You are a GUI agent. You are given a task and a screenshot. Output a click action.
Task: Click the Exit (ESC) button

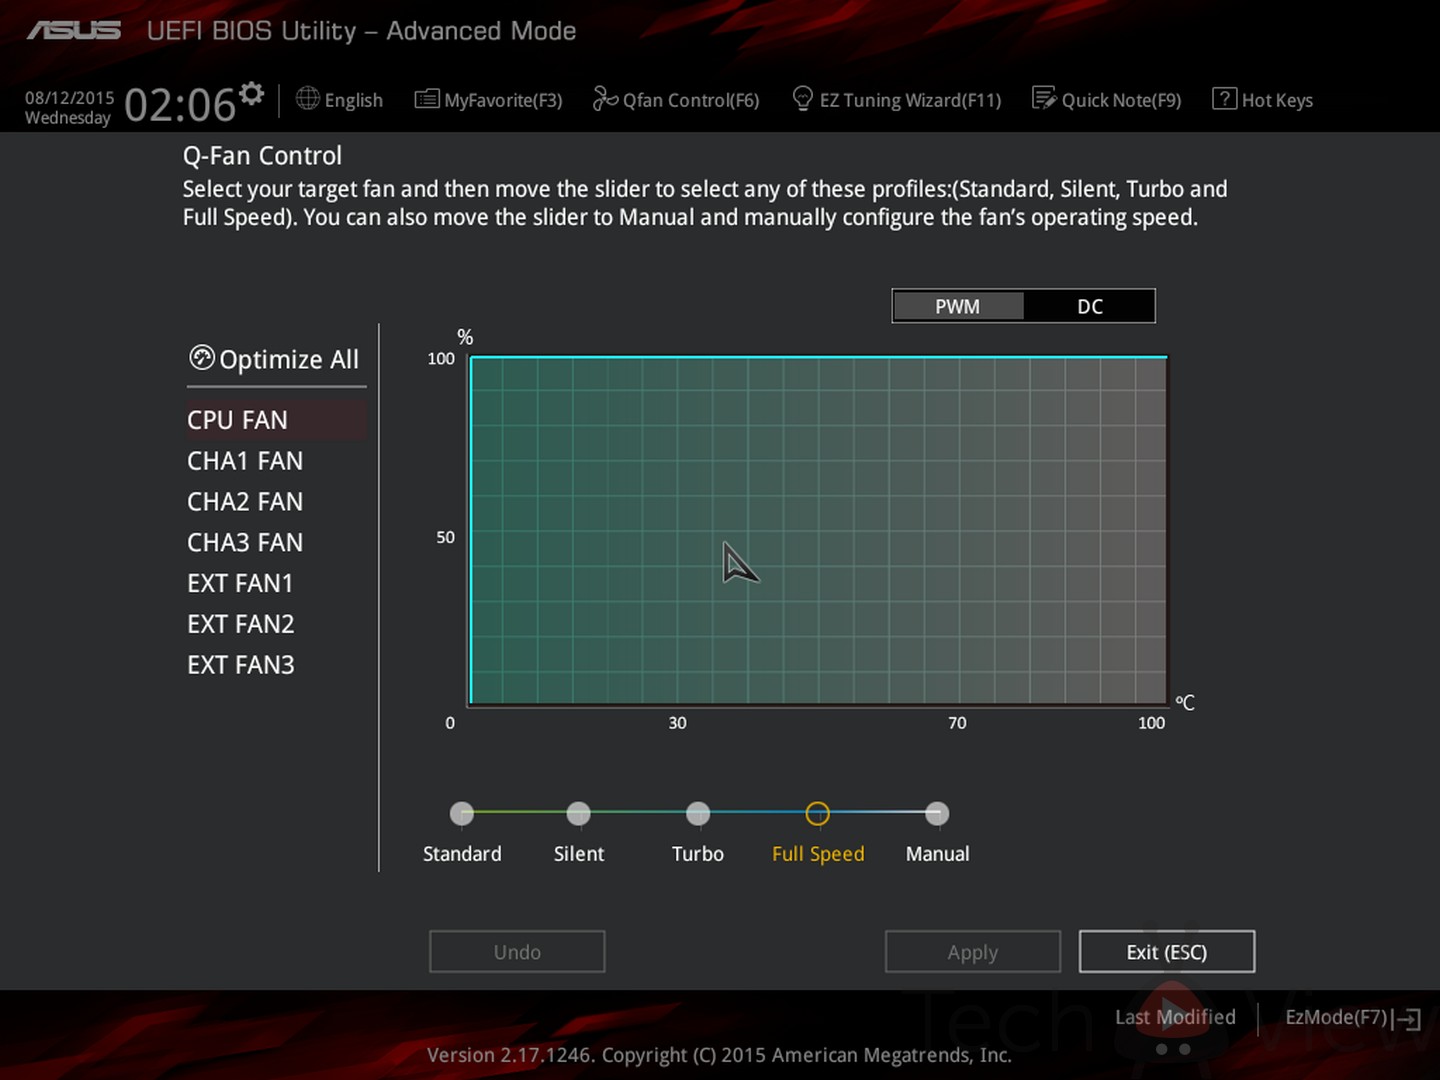[x=1167, y=952]
